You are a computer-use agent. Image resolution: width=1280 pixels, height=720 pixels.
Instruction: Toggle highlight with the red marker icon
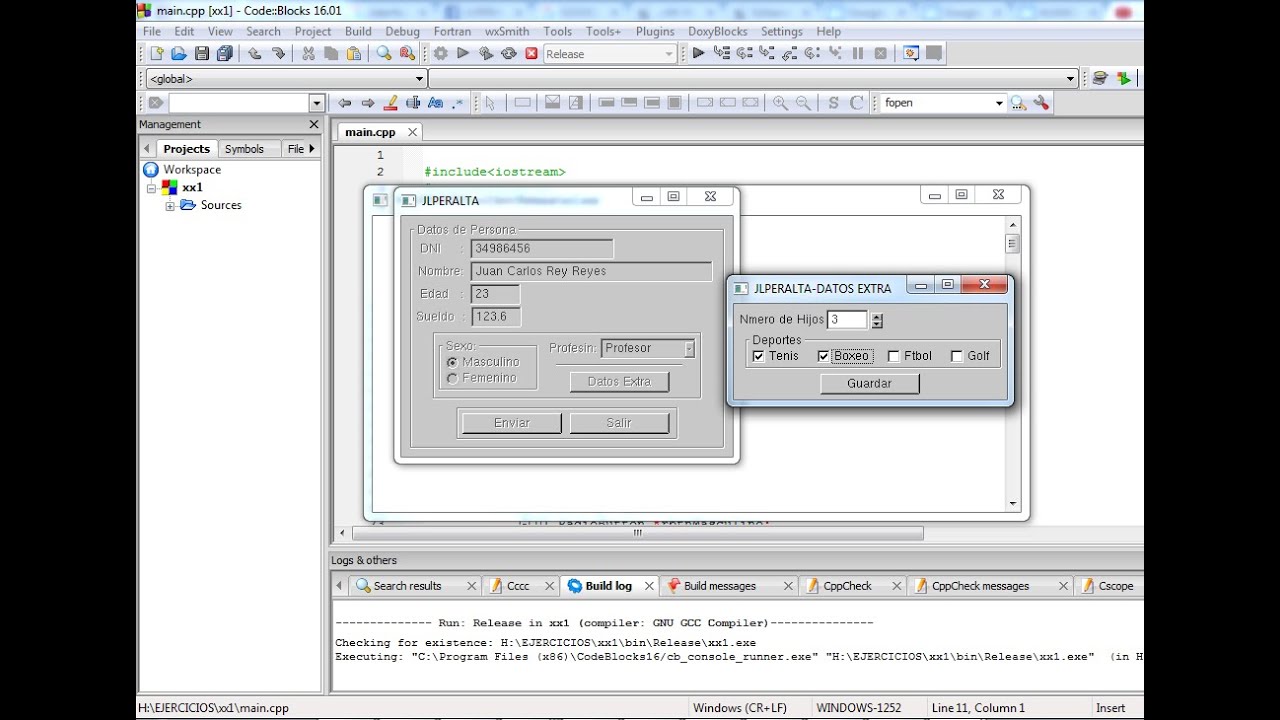pyautogui.click(x=391, y=103)
